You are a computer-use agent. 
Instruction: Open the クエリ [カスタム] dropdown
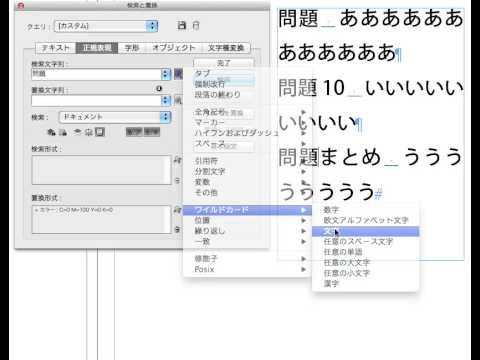pyautogui.click(x=106, y=26)
